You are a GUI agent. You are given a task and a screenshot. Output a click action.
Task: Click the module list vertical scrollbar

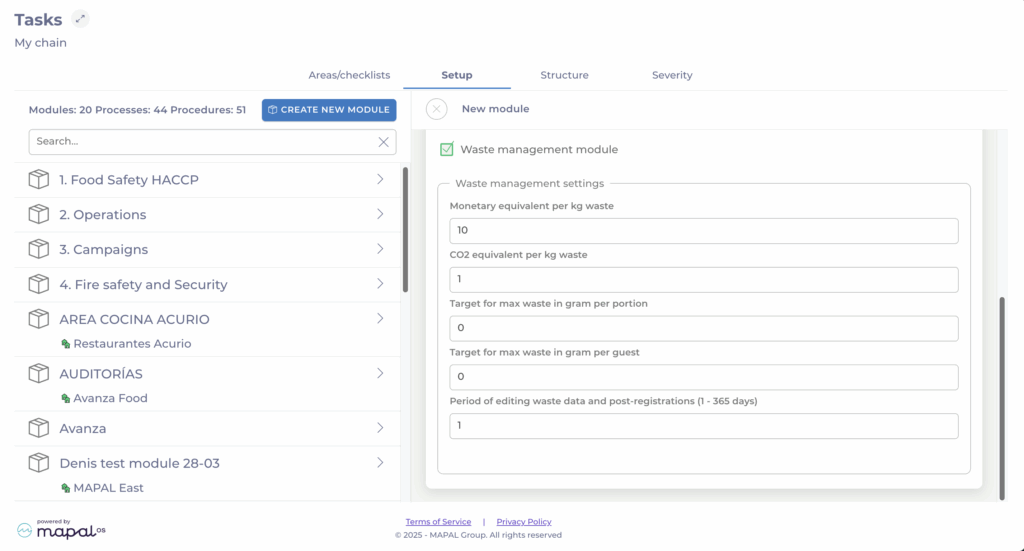pyautogui.click(x=405, y=230)
